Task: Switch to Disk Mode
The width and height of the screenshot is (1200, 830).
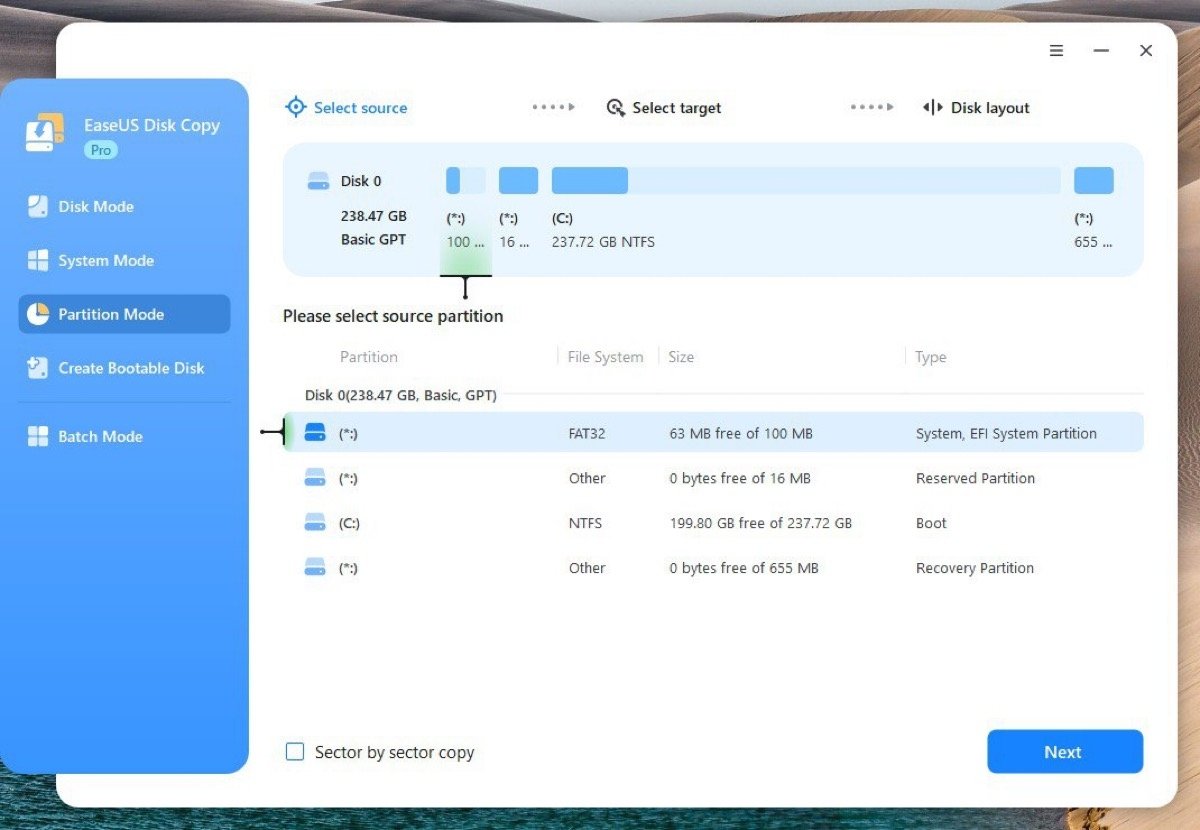Action: click(x=124, y=207)
